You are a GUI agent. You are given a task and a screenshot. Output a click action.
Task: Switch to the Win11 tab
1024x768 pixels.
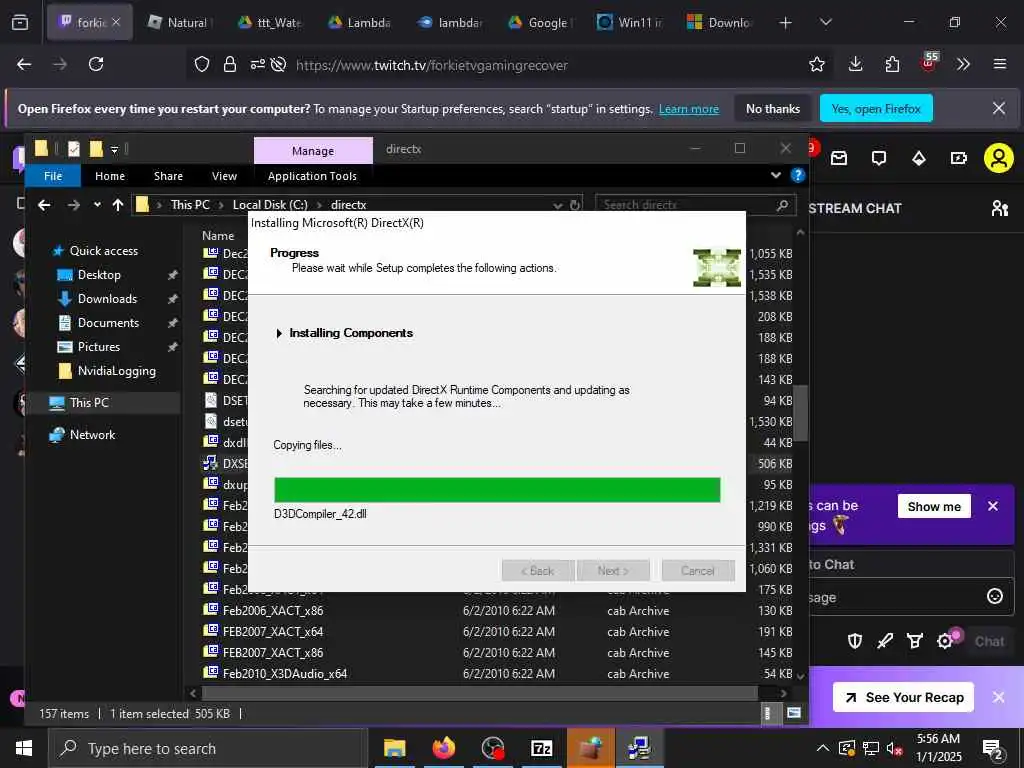pos(630,22)
